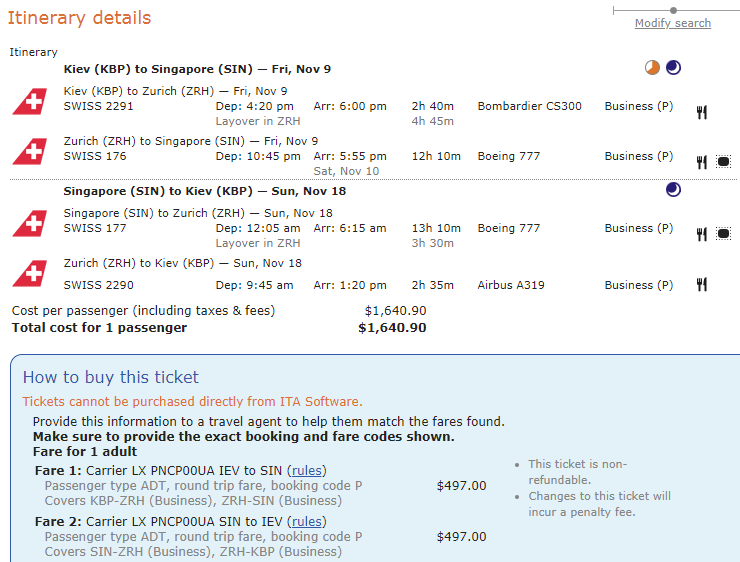Click the lie-flat seat icon for SWISS 176

(x=724, y=163)
